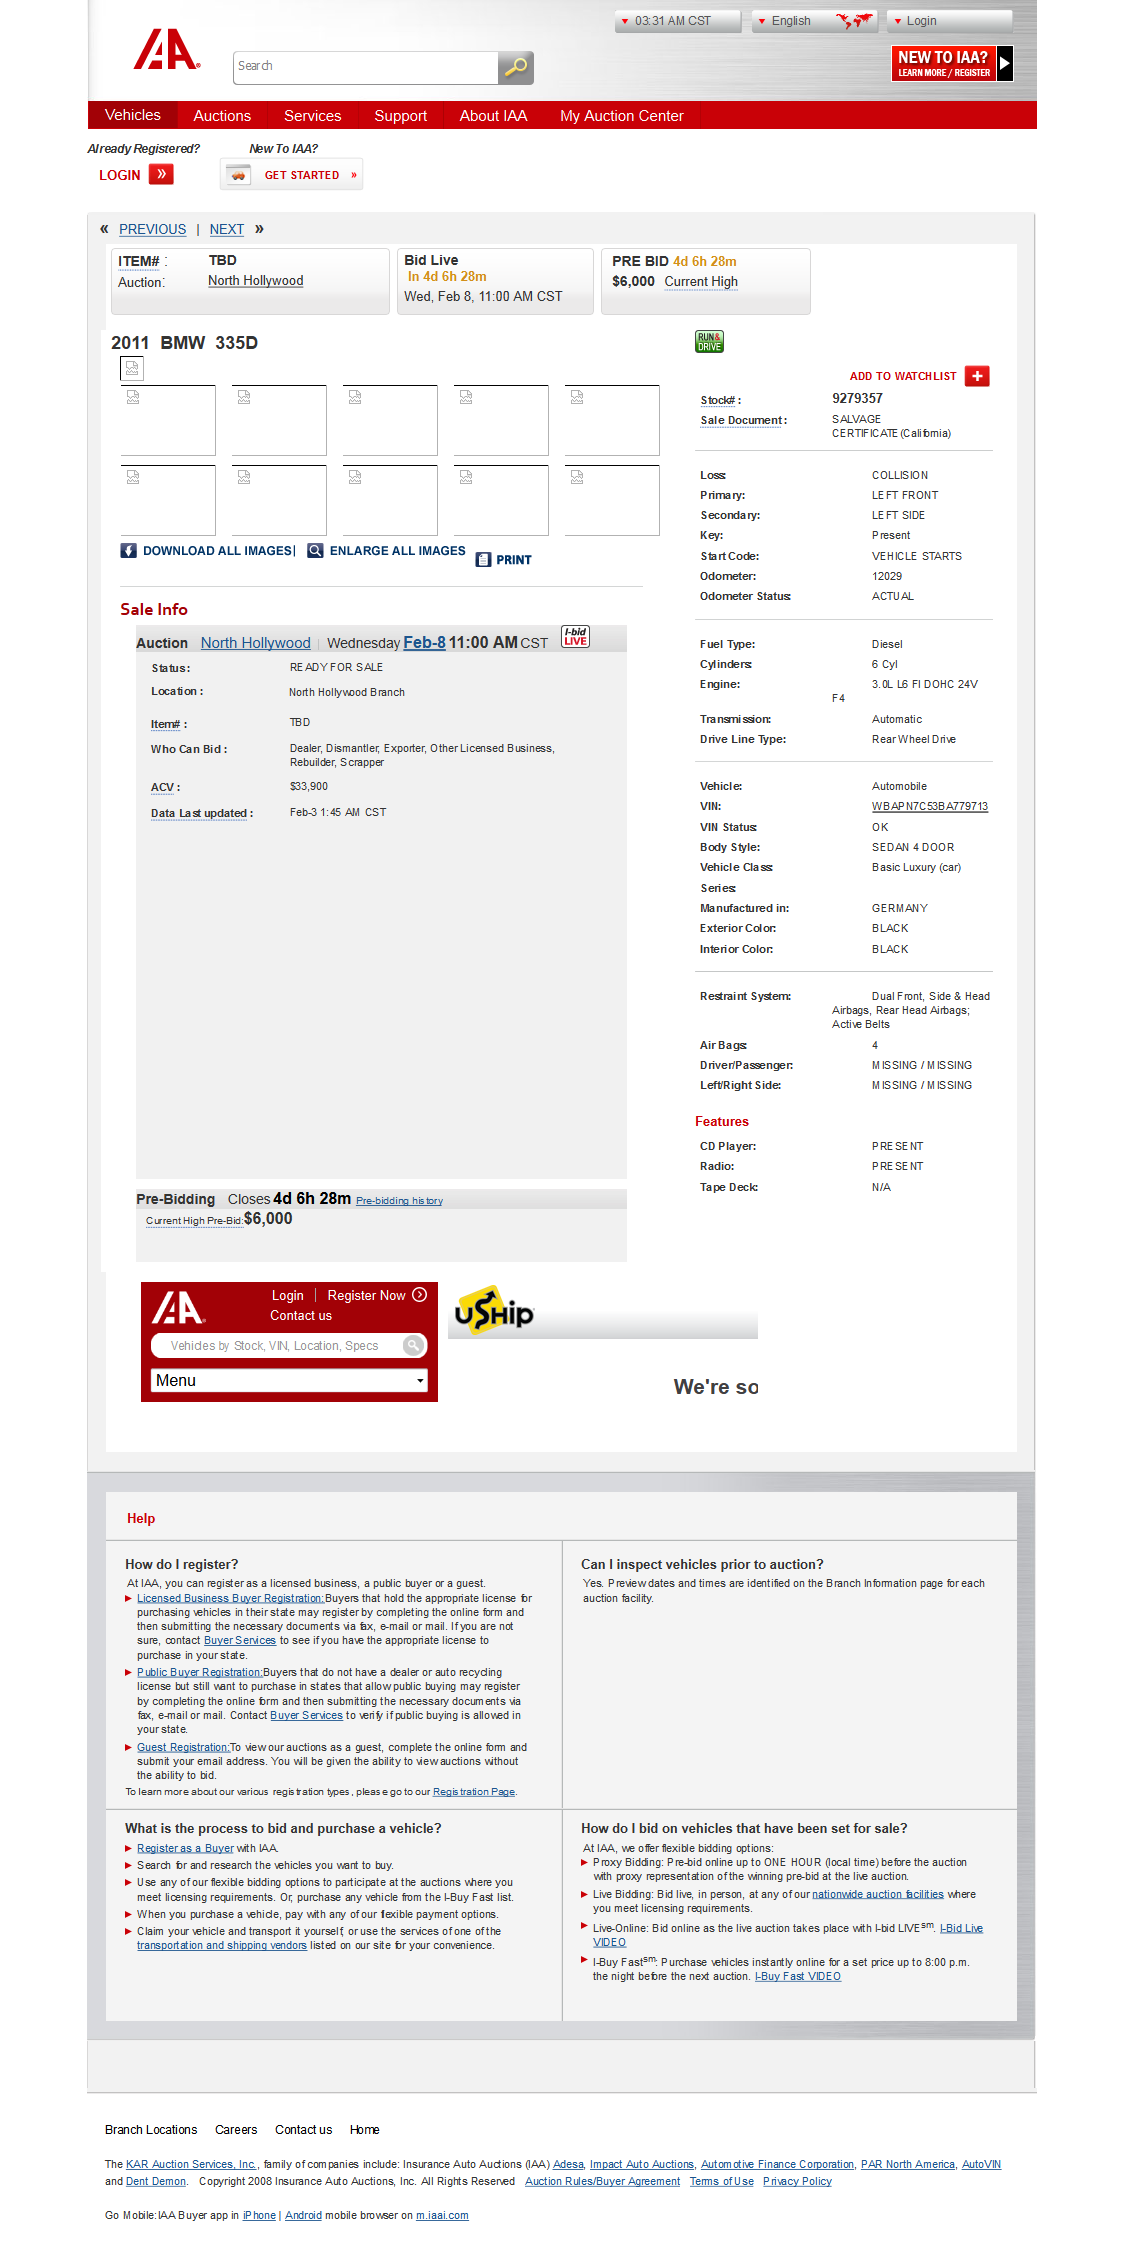Click the IAA logo in the header
The width and height of the screenshot is (1124, 2263).
(167, 49)
